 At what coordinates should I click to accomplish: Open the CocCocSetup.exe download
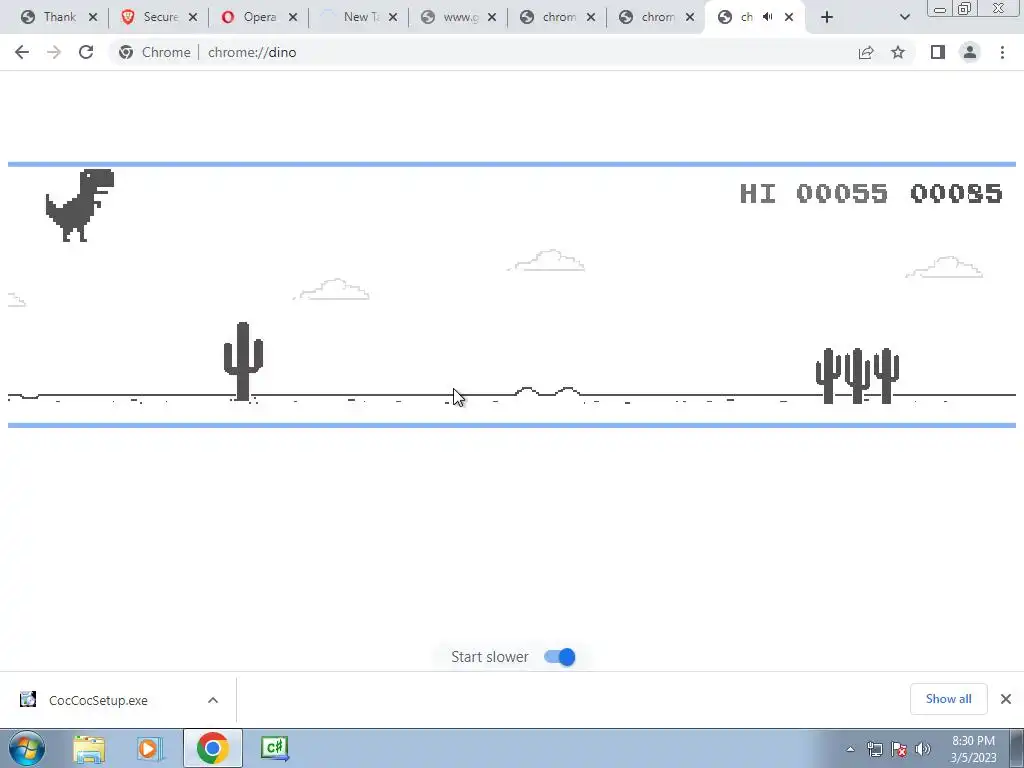[x=98, y=700]
